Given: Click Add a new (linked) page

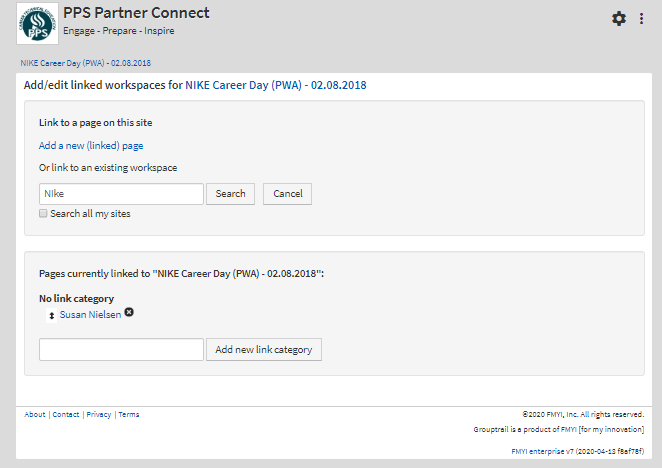Looking at the screenshot, I should 91,145.
